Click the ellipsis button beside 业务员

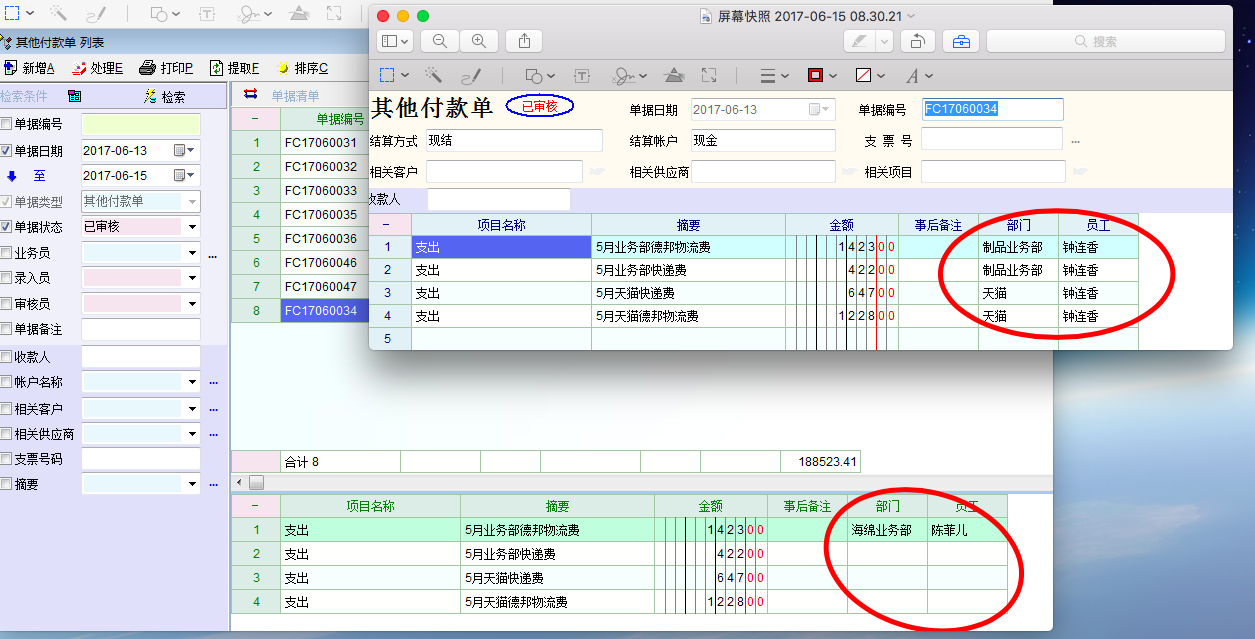coord(213,255)
